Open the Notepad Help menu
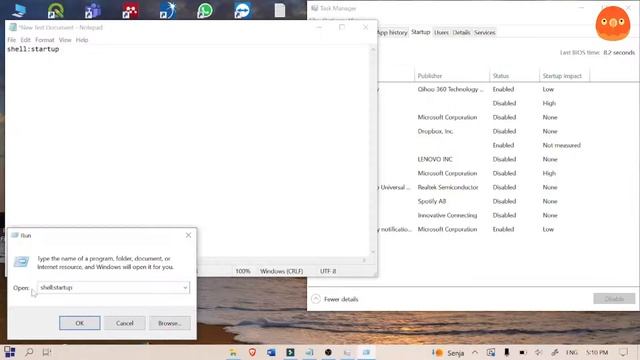Viewport: 640px width, 360px height. click(82, 40)
